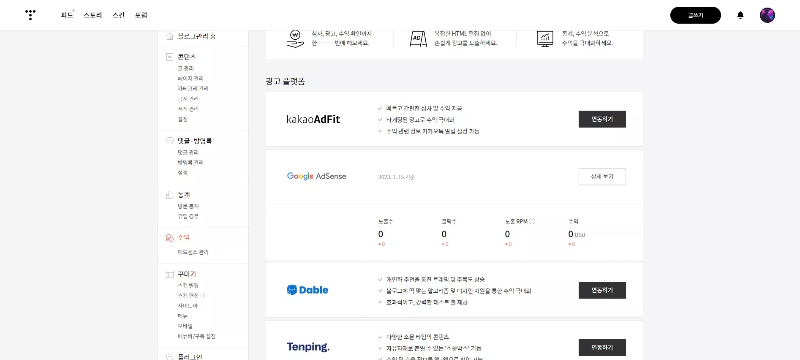
Task: Click 연동하기 button for Tenping
Action: coord(602,347)
